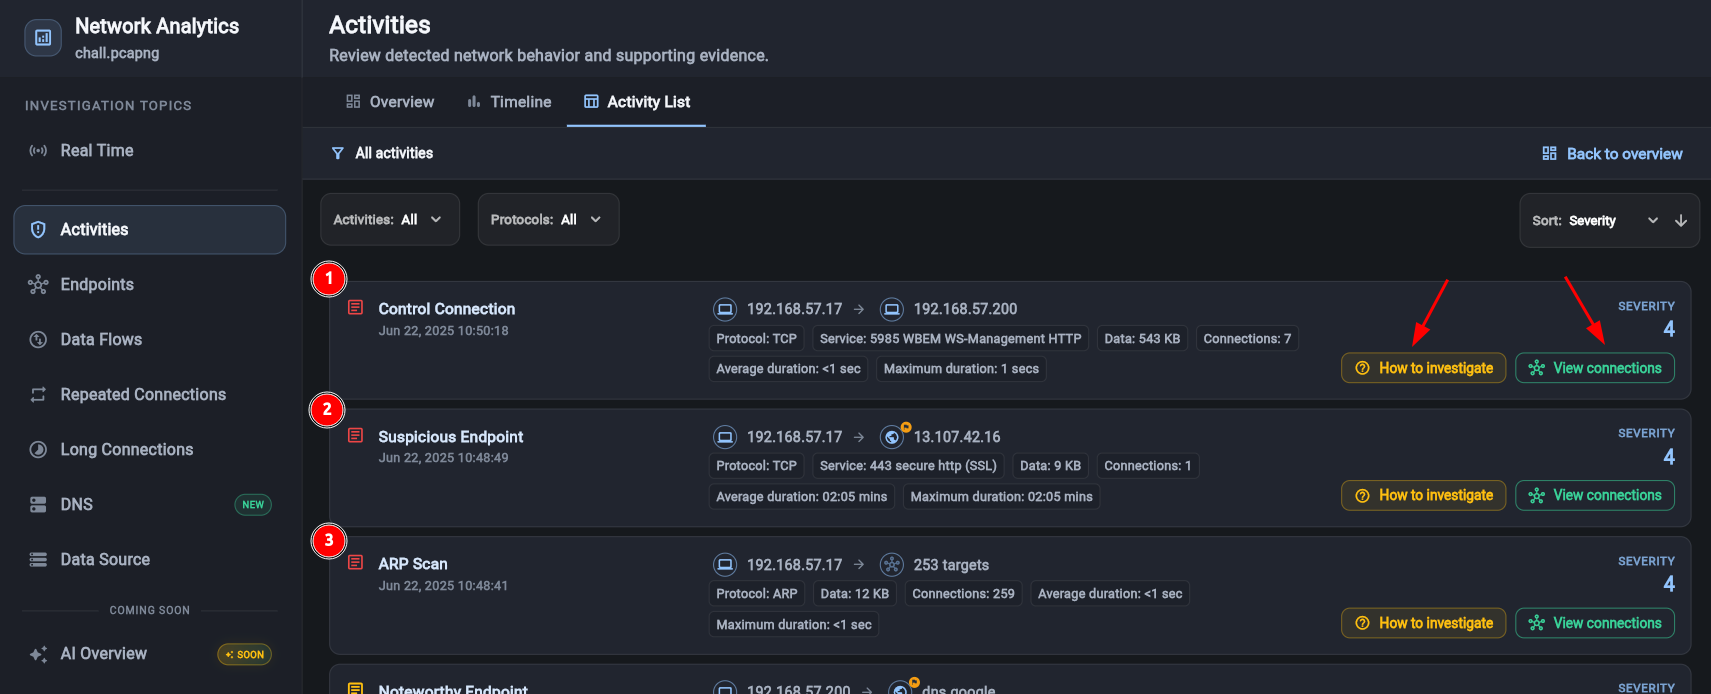Click the ARP Scan activity icon
The width and height of the screenshot is (1711, 694).
pyautogui.click(x=355, y=563)
